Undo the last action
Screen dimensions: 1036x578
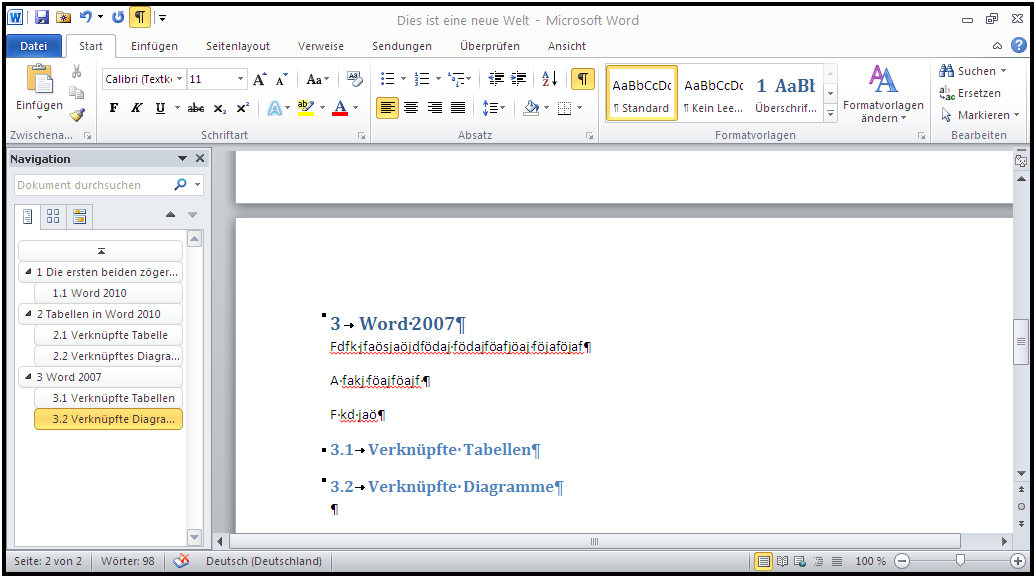[86, 17]
